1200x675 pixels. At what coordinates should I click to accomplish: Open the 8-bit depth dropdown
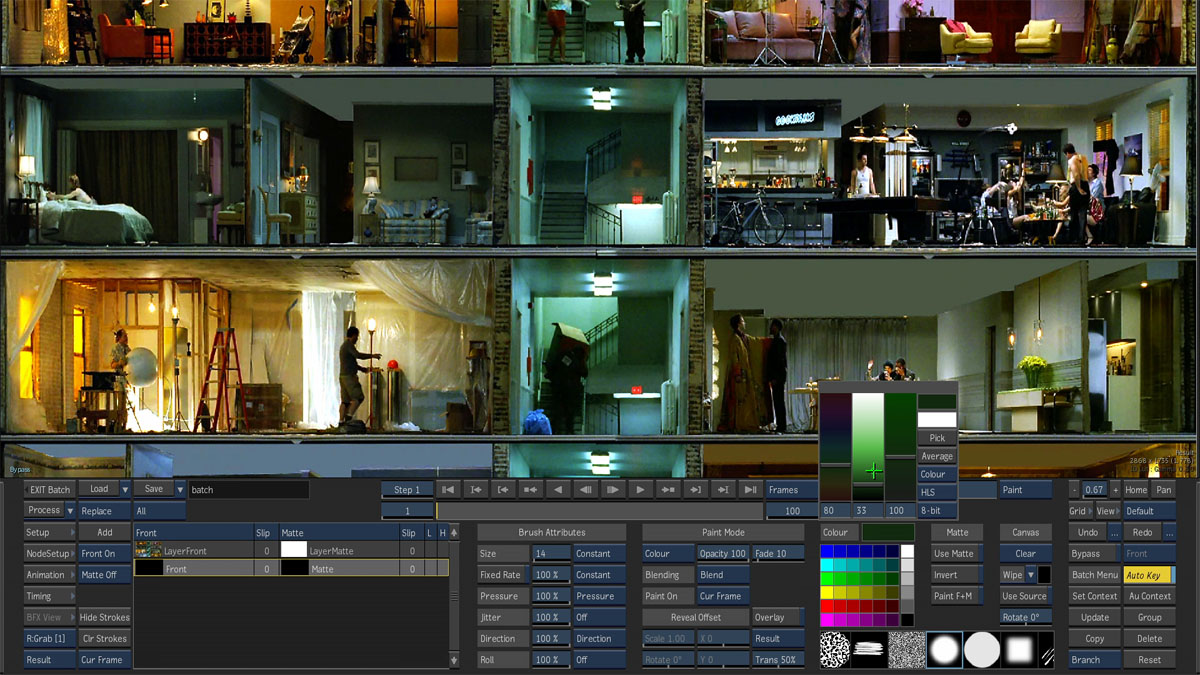click(937, 511)
